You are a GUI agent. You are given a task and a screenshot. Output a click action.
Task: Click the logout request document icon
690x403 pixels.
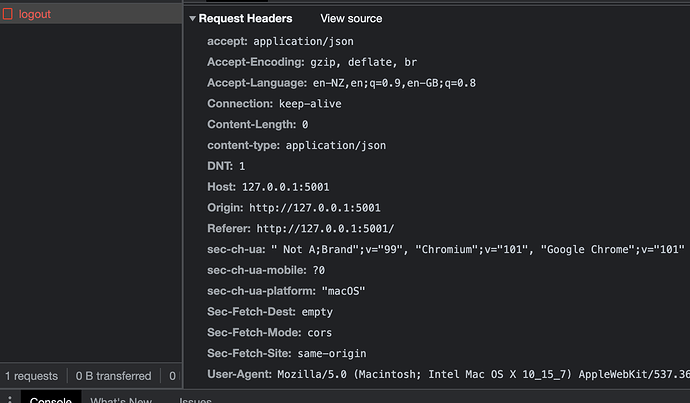[8, 14]
